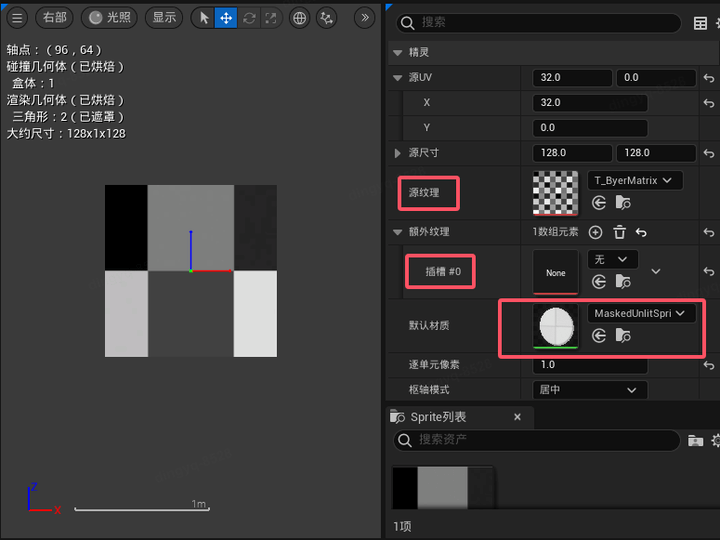Open the 显示 show flags menu
Image resolution: width=720 pixels, height=540 pixels.
click(164, 18)
